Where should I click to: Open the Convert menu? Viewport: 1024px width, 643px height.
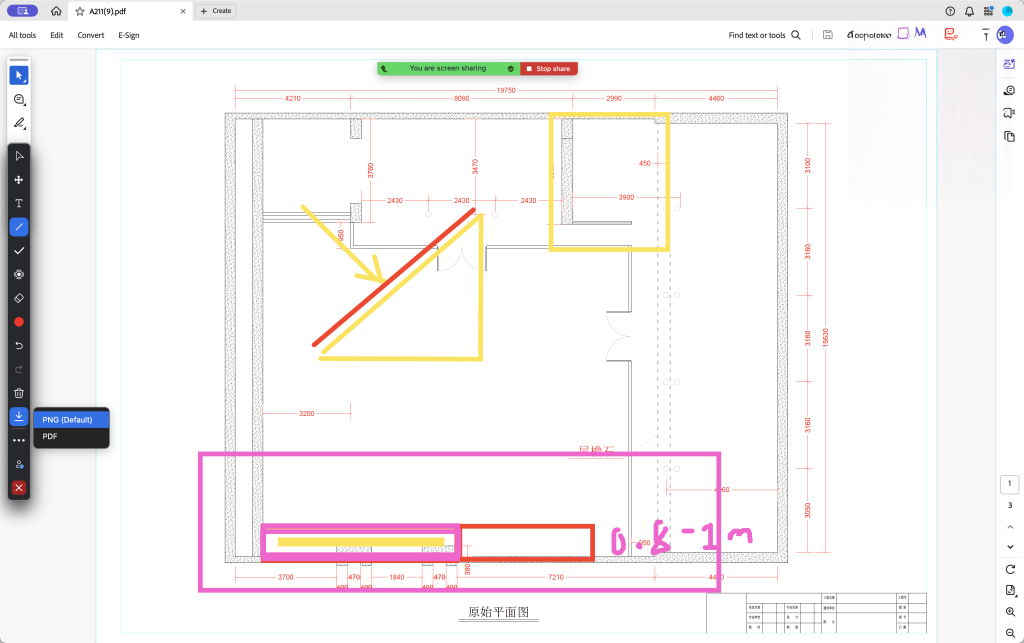91,35
